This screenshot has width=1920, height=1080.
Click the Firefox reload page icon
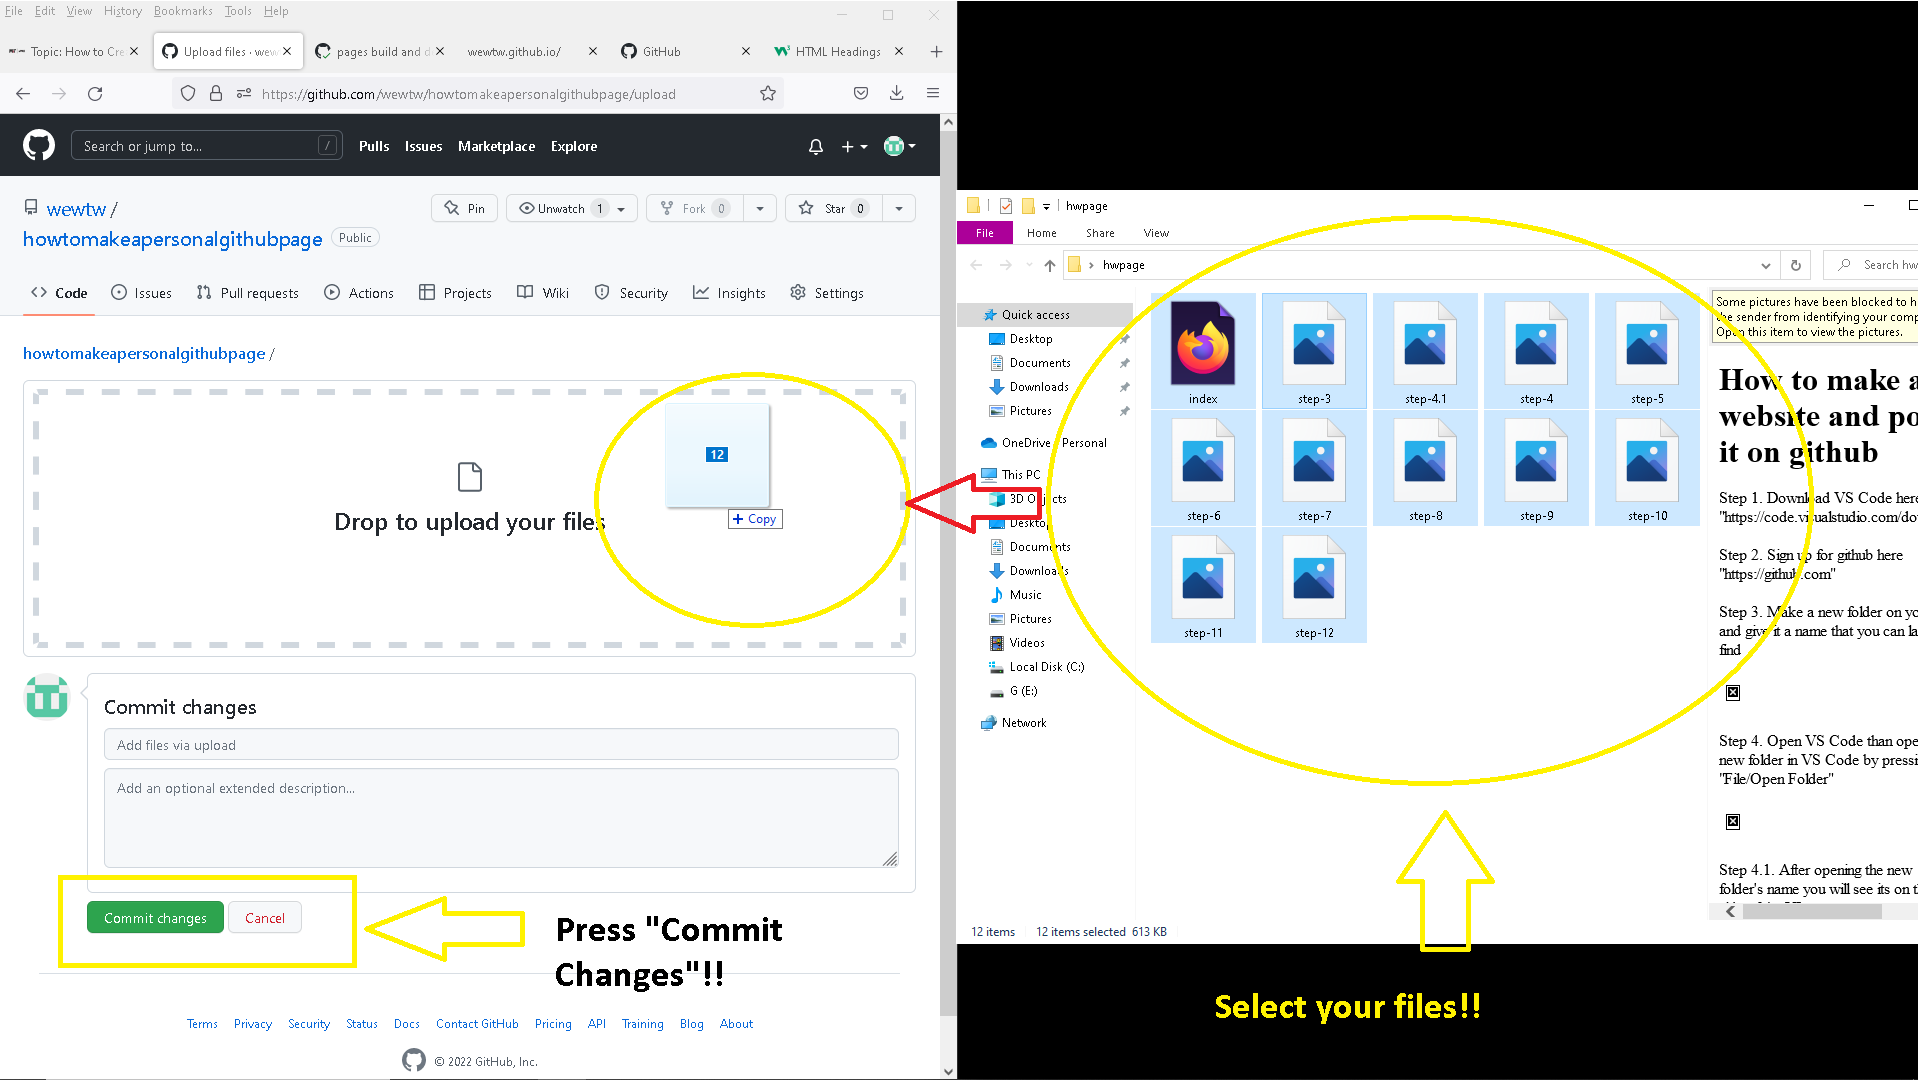coord(95,94)
